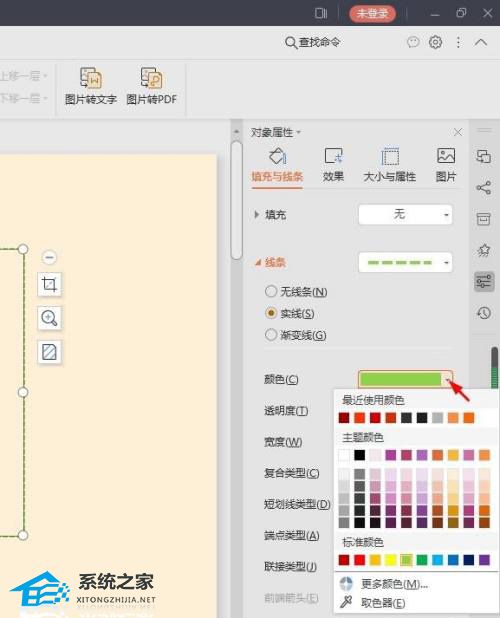Pick the dark red first recent color
Viewport: 500px width, 618px height.
[x=344, y=418]
